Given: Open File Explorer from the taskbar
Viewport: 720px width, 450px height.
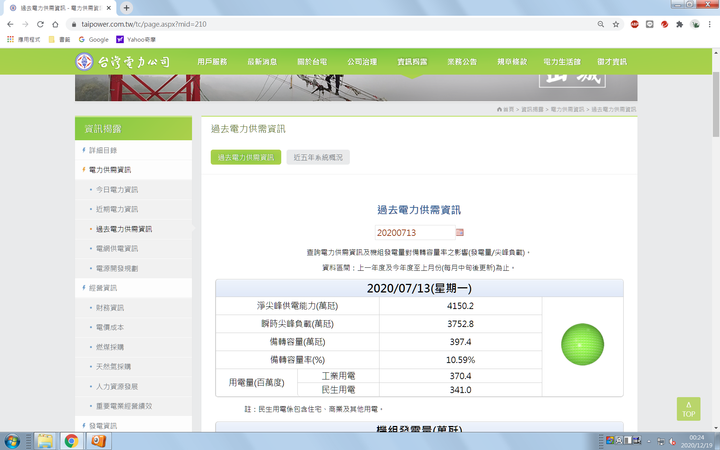Looking at the screenshot, I should click(x=45, y=442).
